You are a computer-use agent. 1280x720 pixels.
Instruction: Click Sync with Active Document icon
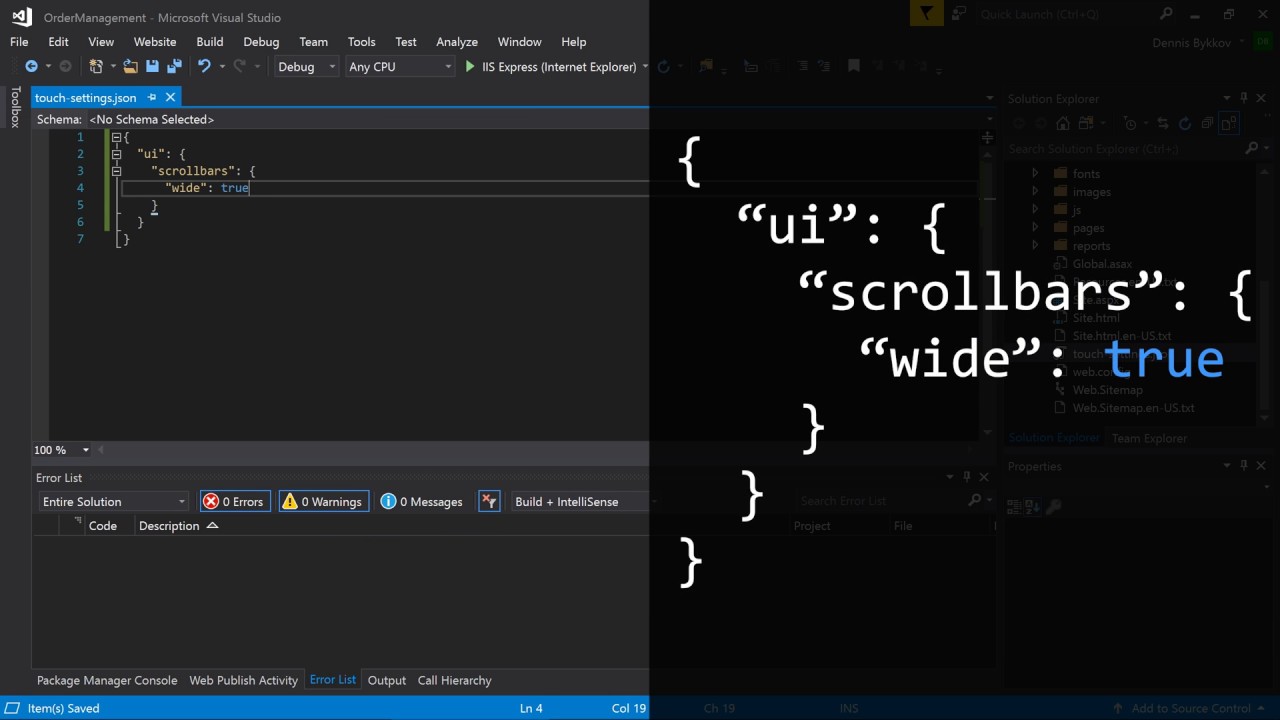tap(1162, 124)
